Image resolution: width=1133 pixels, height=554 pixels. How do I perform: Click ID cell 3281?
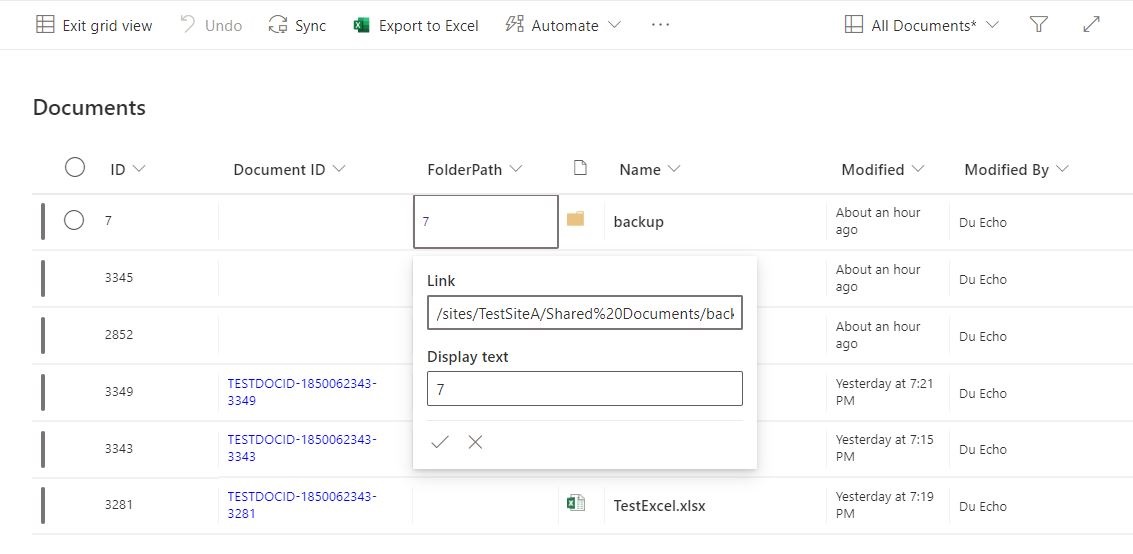[119, 505]
